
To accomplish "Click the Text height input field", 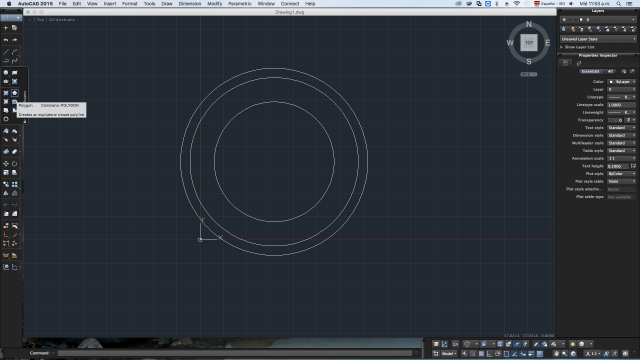I will point(618,166).
